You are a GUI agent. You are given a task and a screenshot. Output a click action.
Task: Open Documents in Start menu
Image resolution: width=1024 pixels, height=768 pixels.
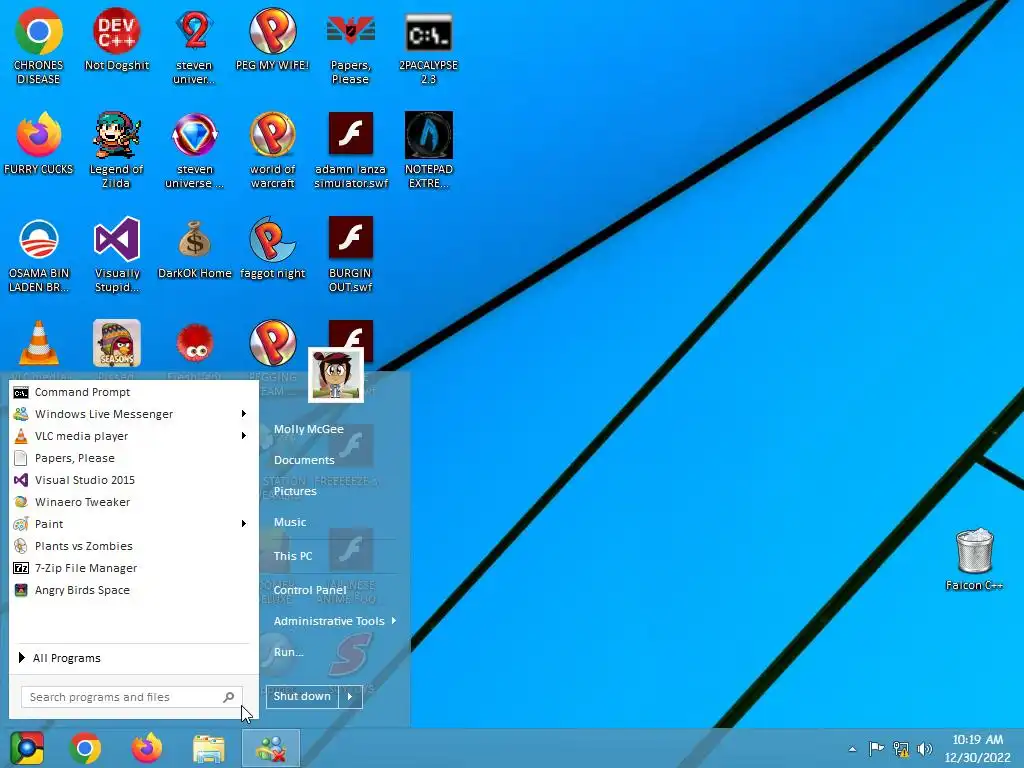point(304,460)
